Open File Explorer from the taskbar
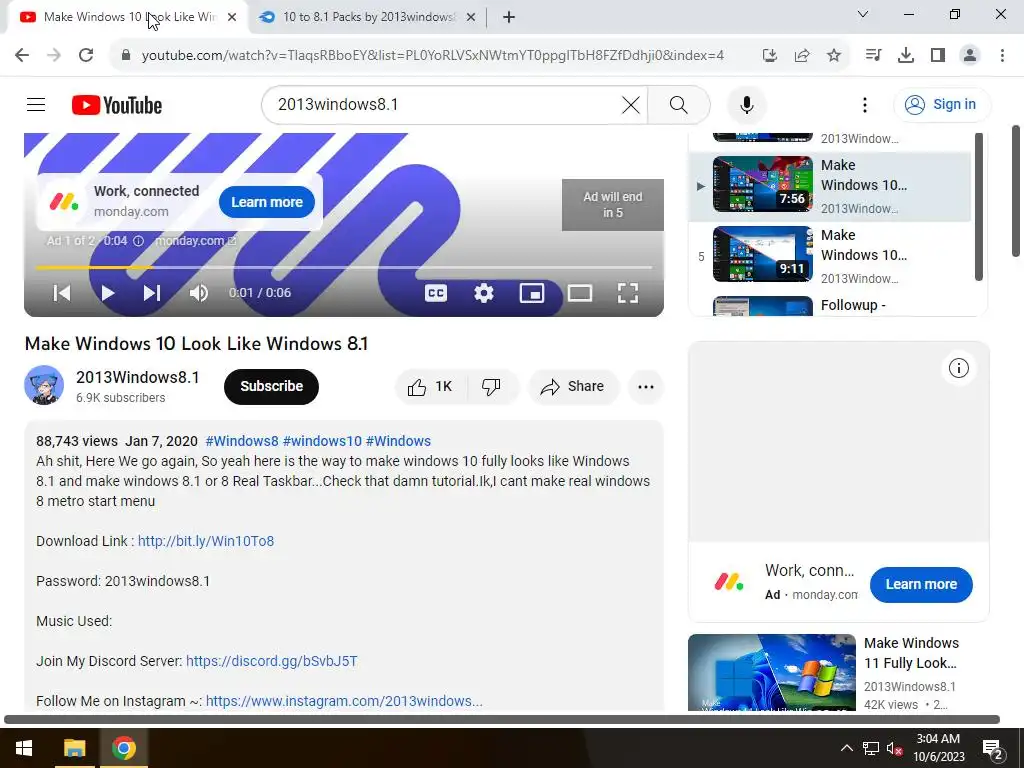Image resolution: width=1024 pixels, height=768 pixels. [x=74, y=748]
